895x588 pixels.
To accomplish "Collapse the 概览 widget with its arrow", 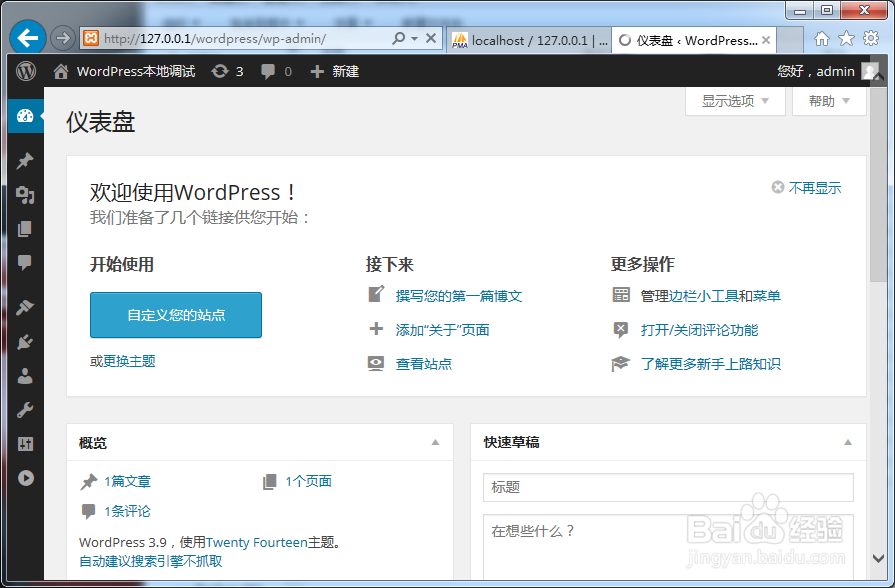I will (x=436, y=442).
